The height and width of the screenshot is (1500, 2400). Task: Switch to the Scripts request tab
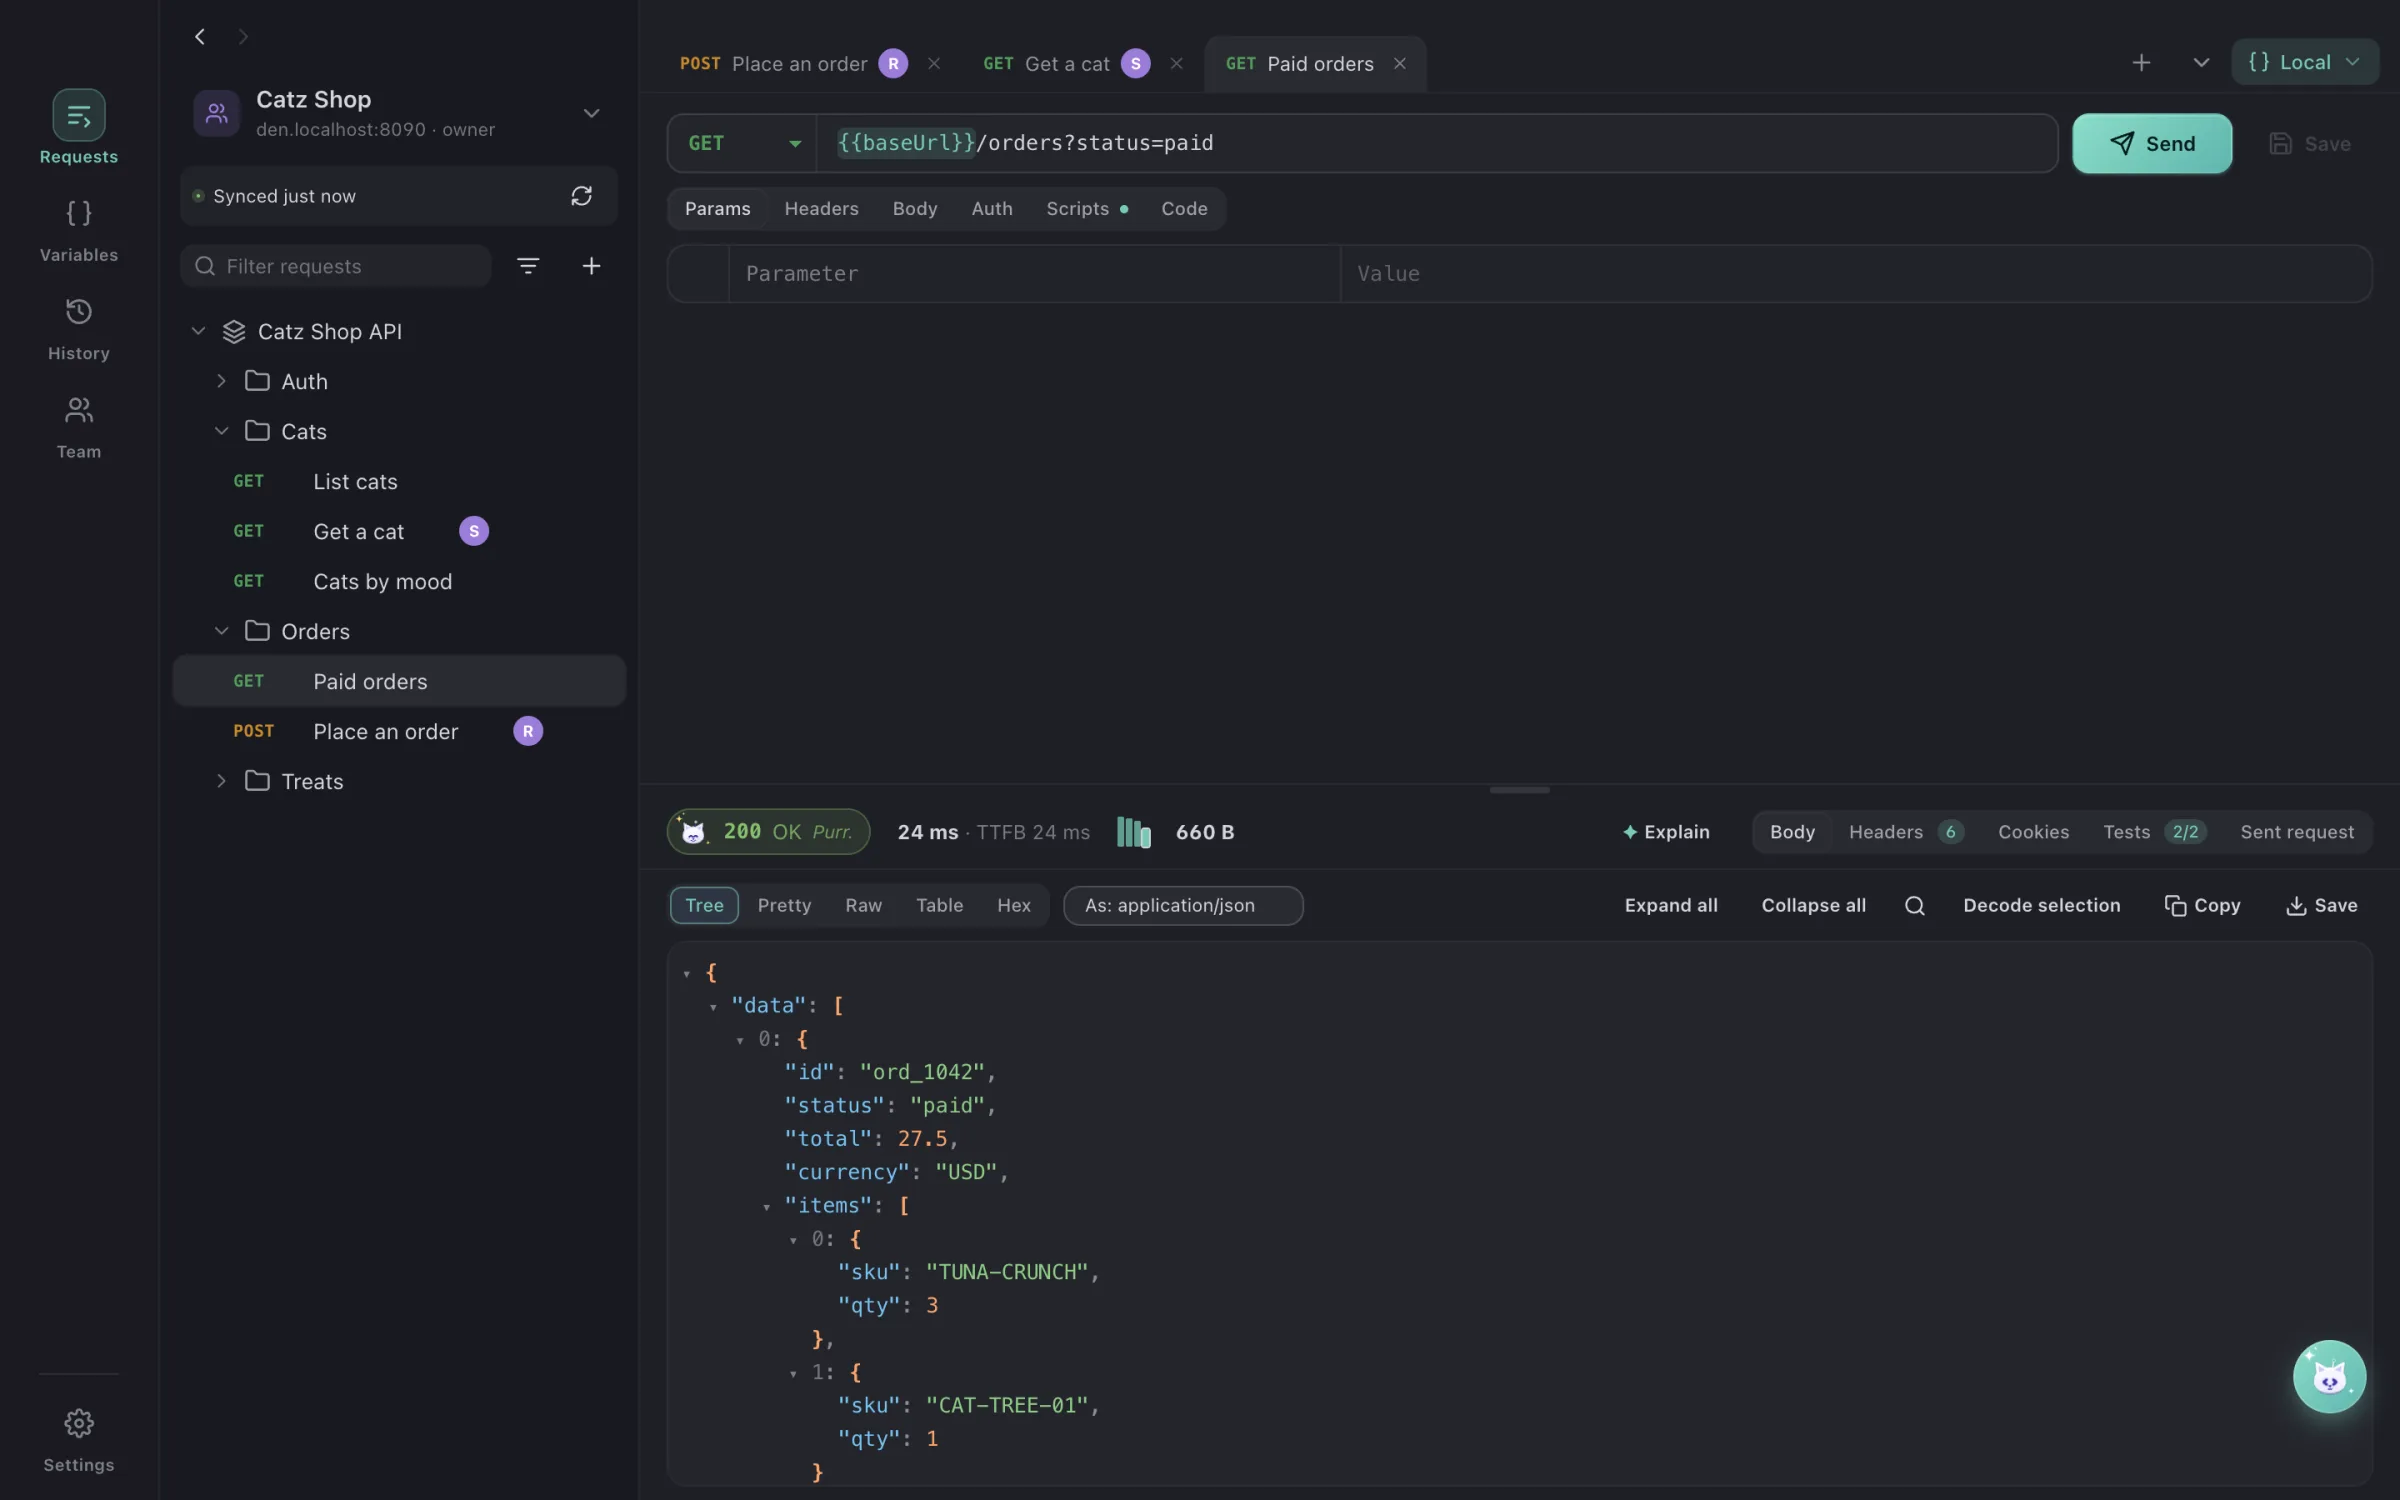pyautogui.click(x=1086, y=209)
